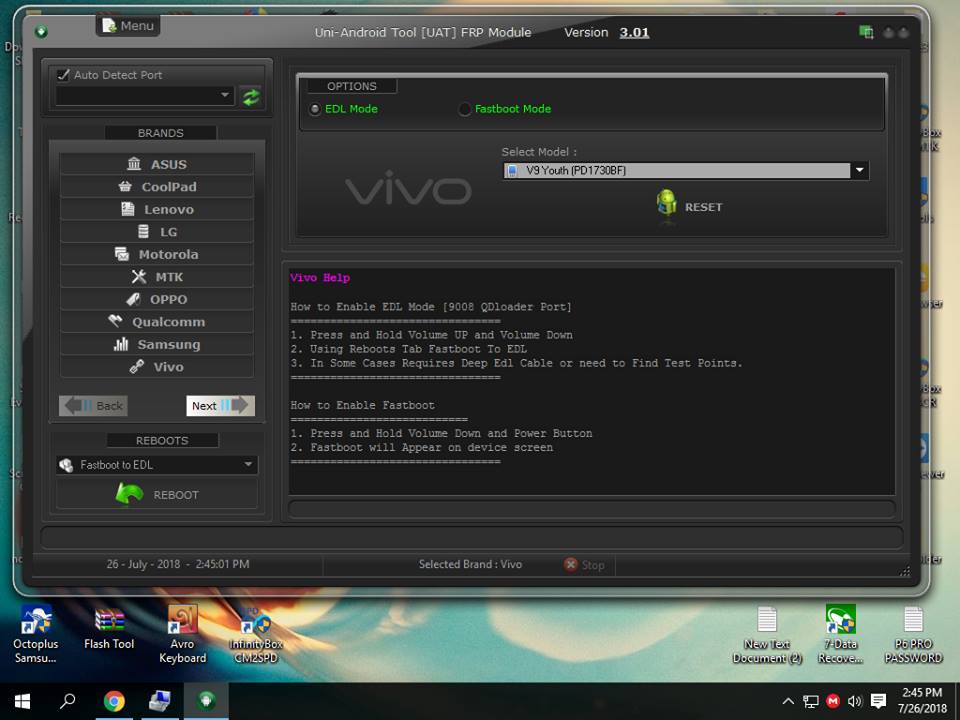Viewport: 960px width, 720px height.
Task: Click the ASUS building icon
Action: pos(133,163)
